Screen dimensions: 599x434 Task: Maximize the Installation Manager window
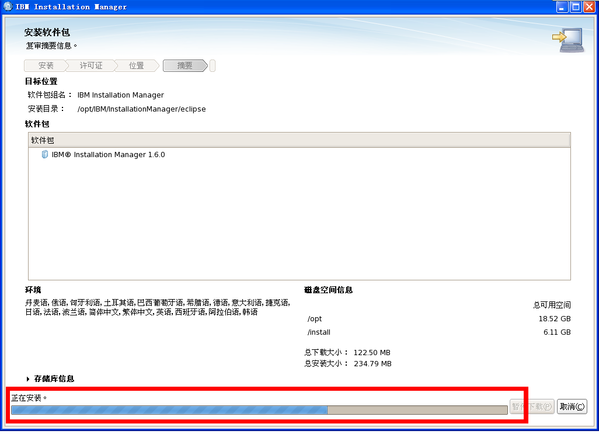pos(576,6)
